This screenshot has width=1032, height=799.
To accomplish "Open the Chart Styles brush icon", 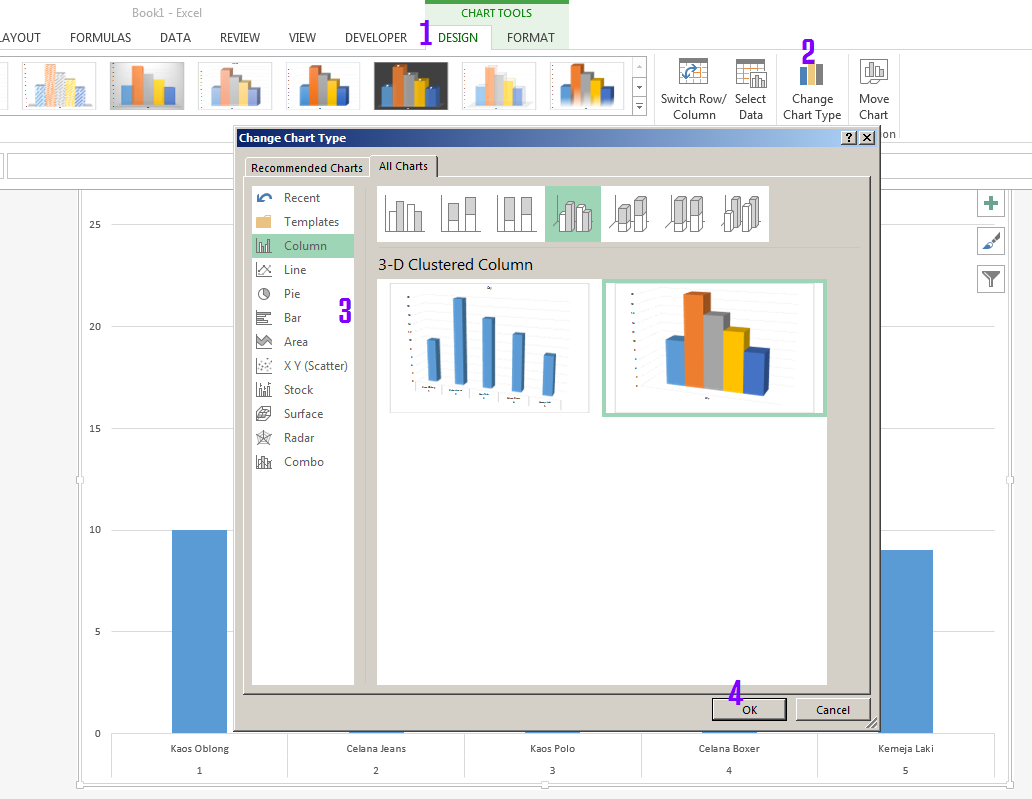I will (990, 241).
